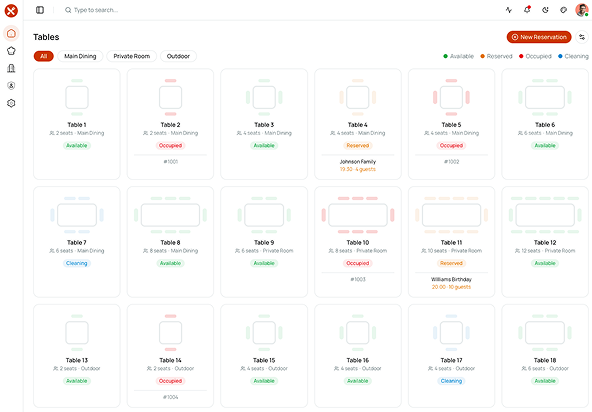Open the activity pulse icon
592x412 pixels.
point(509,10)
